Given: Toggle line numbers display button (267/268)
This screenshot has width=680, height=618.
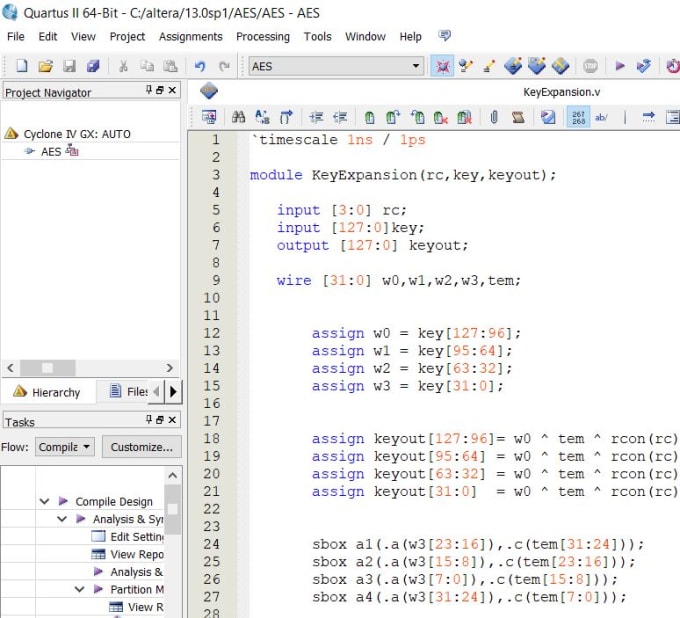Looking at the screenshot, I should coord(579,117).
